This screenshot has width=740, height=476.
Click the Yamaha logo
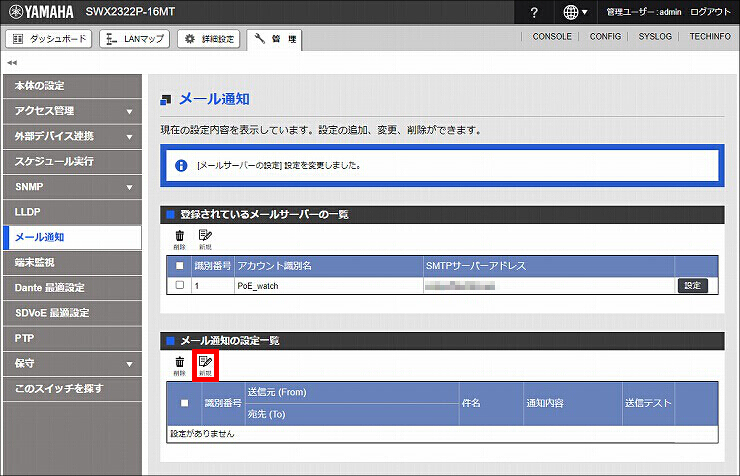click(41, 12)
